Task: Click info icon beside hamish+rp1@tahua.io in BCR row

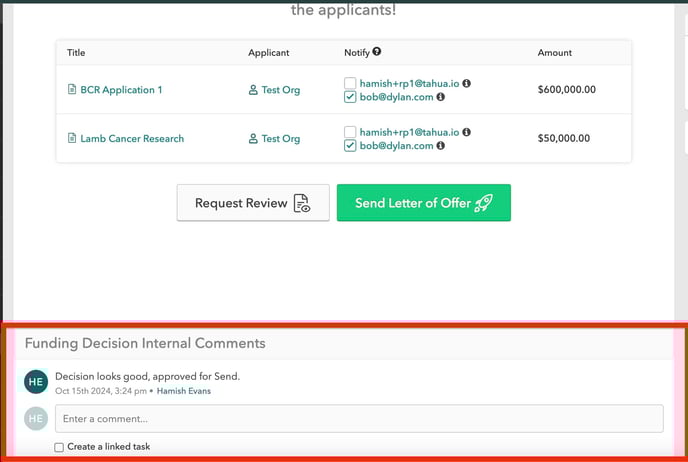Action: (x=466, y=83)
